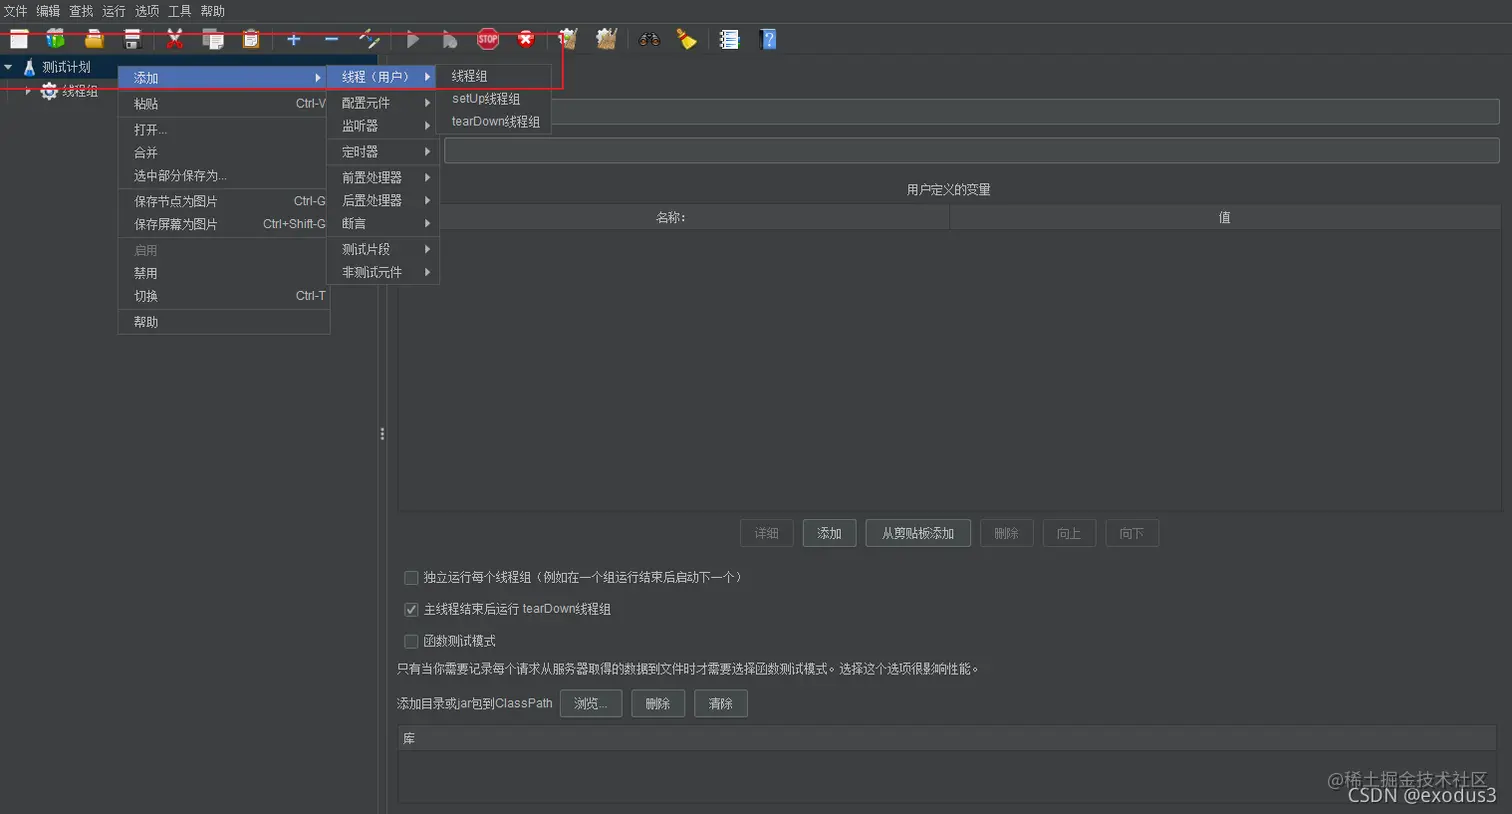Click the 从剪贴板添加 button
This screenshot has width=1512, height=814.
(917, 533)
